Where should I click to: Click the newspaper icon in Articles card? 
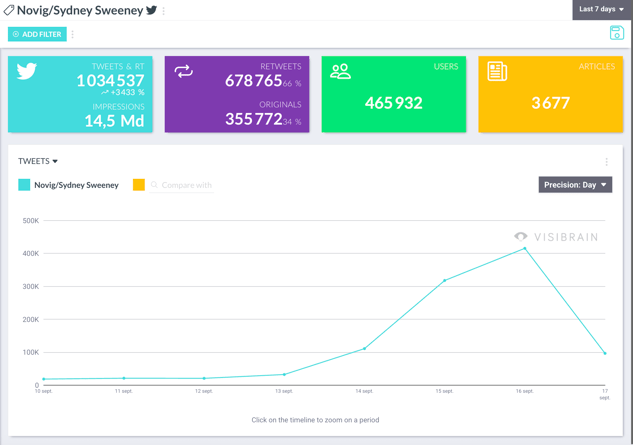[x=497, y=71]
